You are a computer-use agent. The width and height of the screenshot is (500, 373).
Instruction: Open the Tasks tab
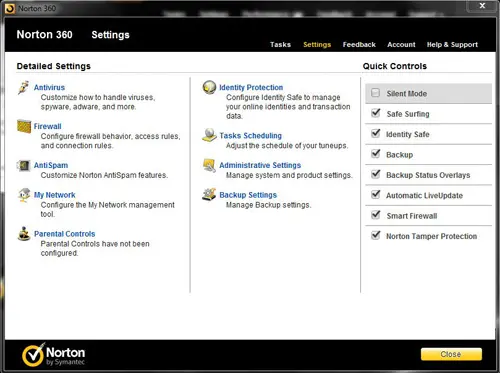(x=280, y=44)
